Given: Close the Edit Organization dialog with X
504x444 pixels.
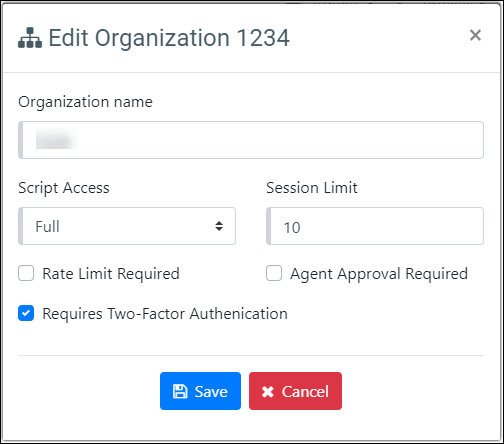Looking at the screenshot, I should pyautogui.click(x=475, y=35).
